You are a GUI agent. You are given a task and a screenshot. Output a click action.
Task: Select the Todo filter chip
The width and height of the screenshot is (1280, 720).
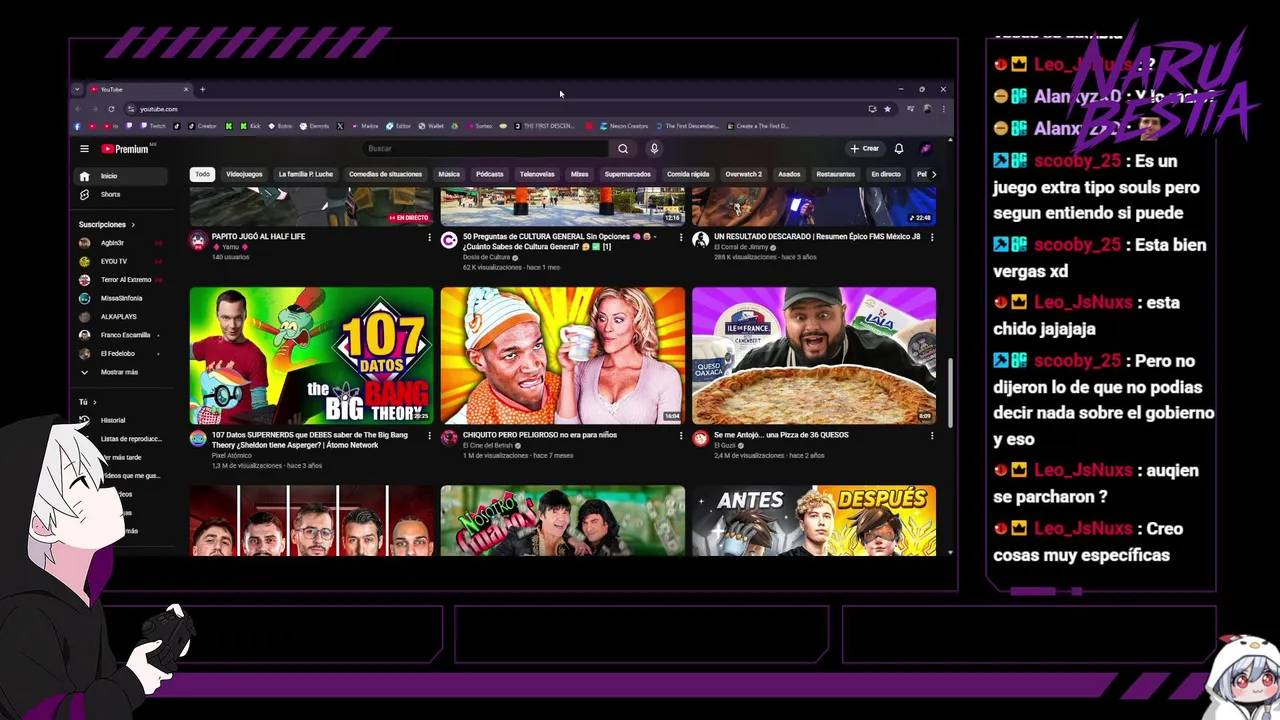tap(202, 174)
